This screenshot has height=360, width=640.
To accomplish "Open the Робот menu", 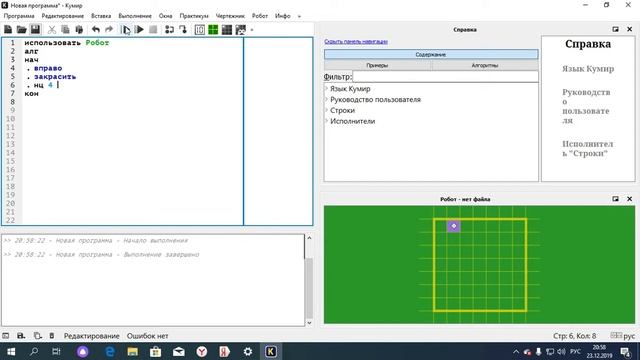I will (x=260, y=16).
